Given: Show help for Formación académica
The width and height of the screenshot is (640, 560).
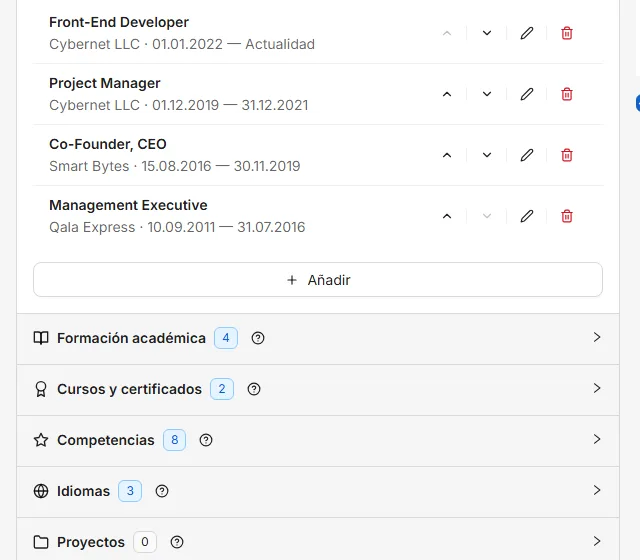Looking at the screenshot, I should coord(258,338).
